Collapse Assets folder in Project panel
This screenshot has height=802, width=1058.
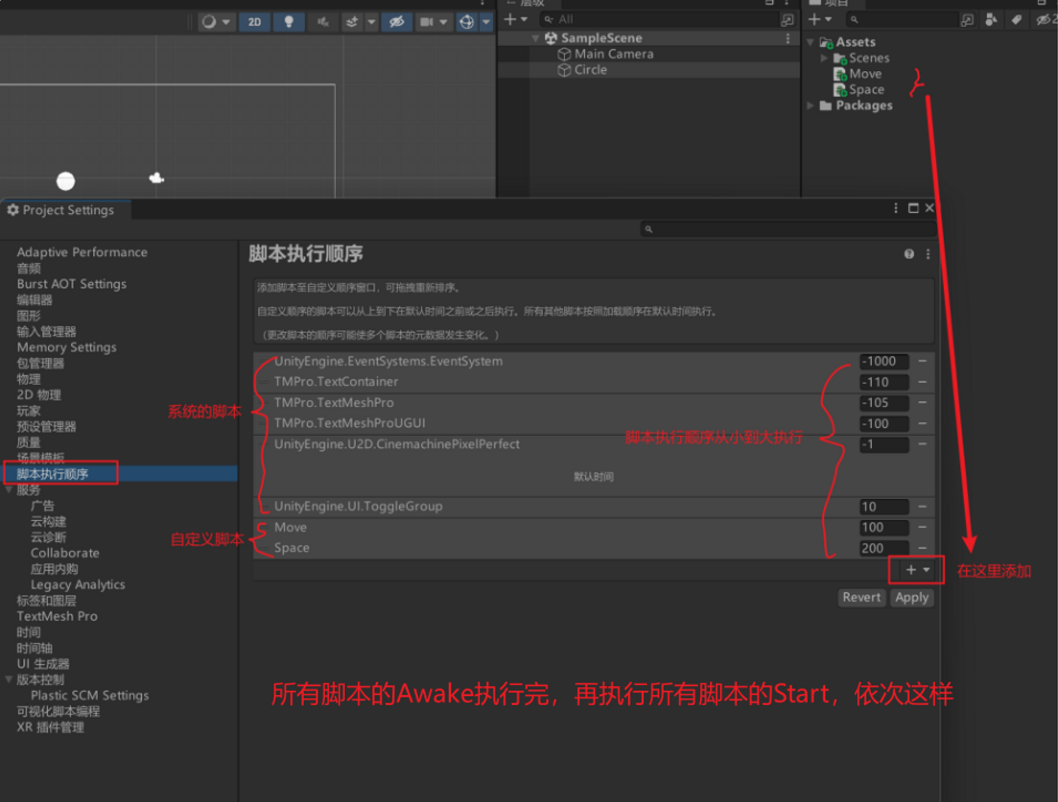click(x=810, y=42)
